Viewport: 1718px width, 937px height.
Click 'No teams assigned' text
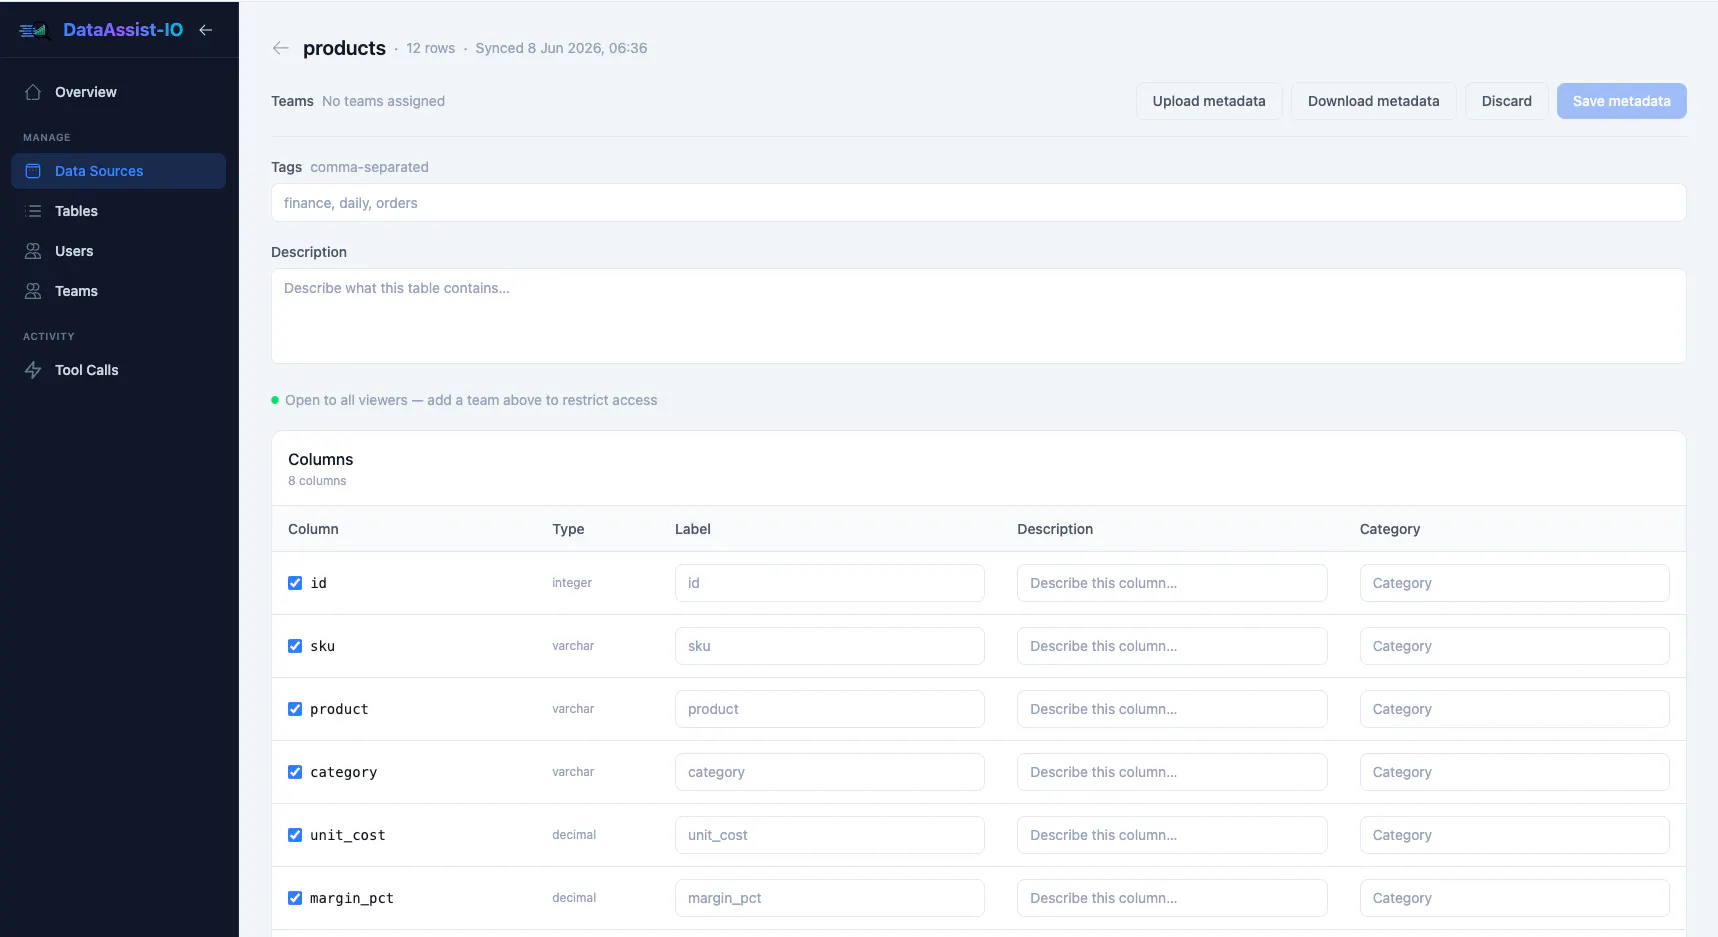click(383, 101)
